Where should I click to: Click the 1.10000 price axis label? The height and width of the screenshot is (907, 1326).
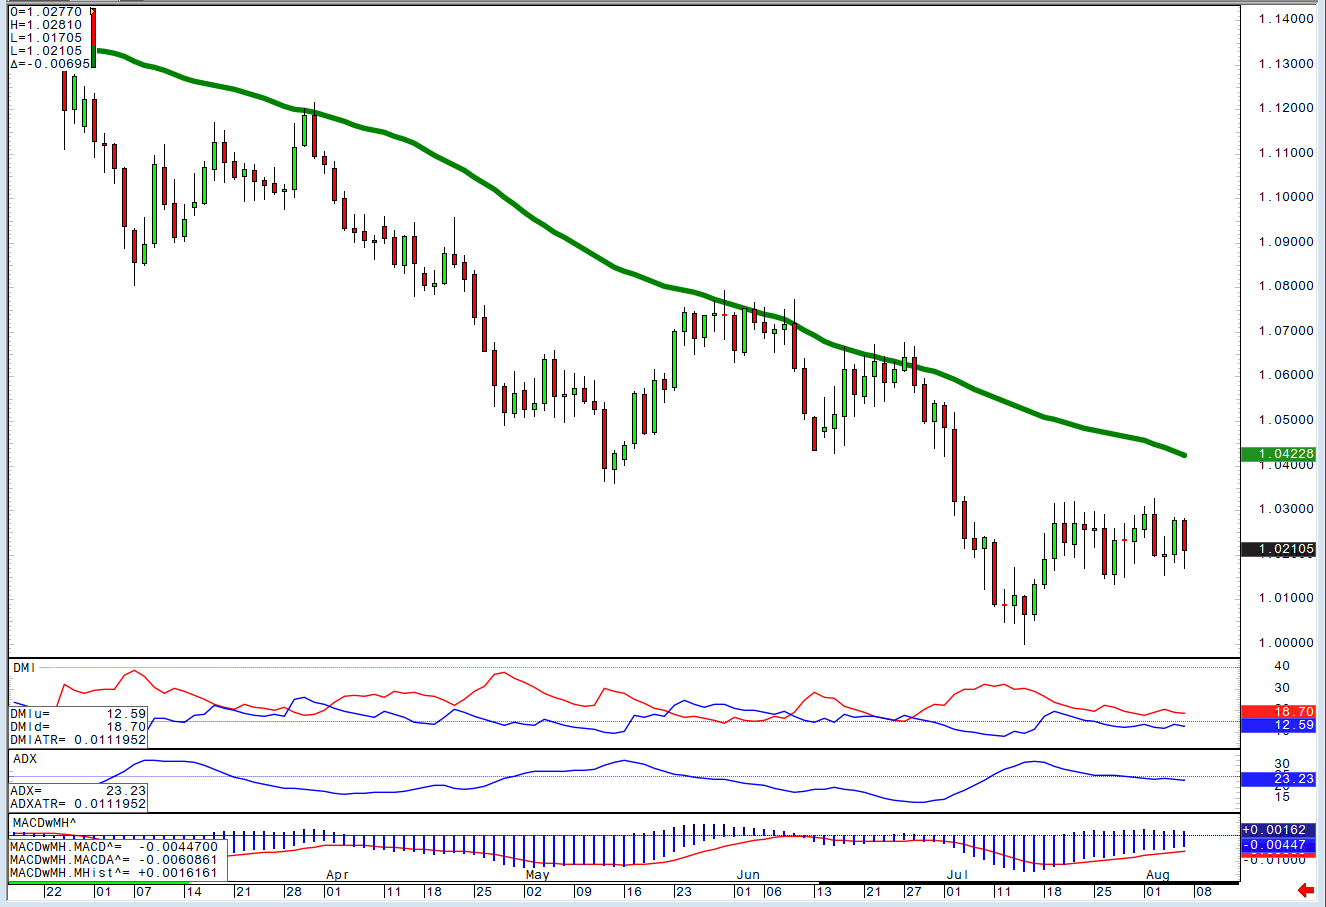coord(1287,197)
